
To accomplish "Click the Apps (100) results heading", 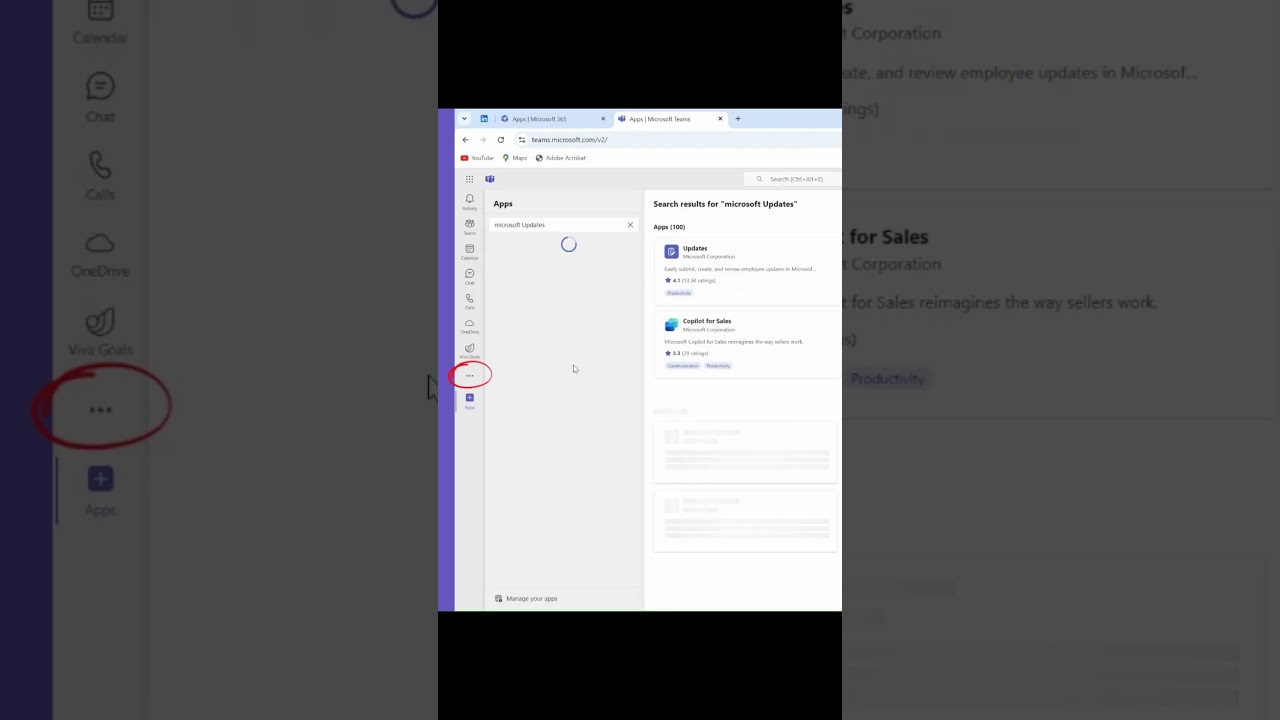I will point(669,227).
